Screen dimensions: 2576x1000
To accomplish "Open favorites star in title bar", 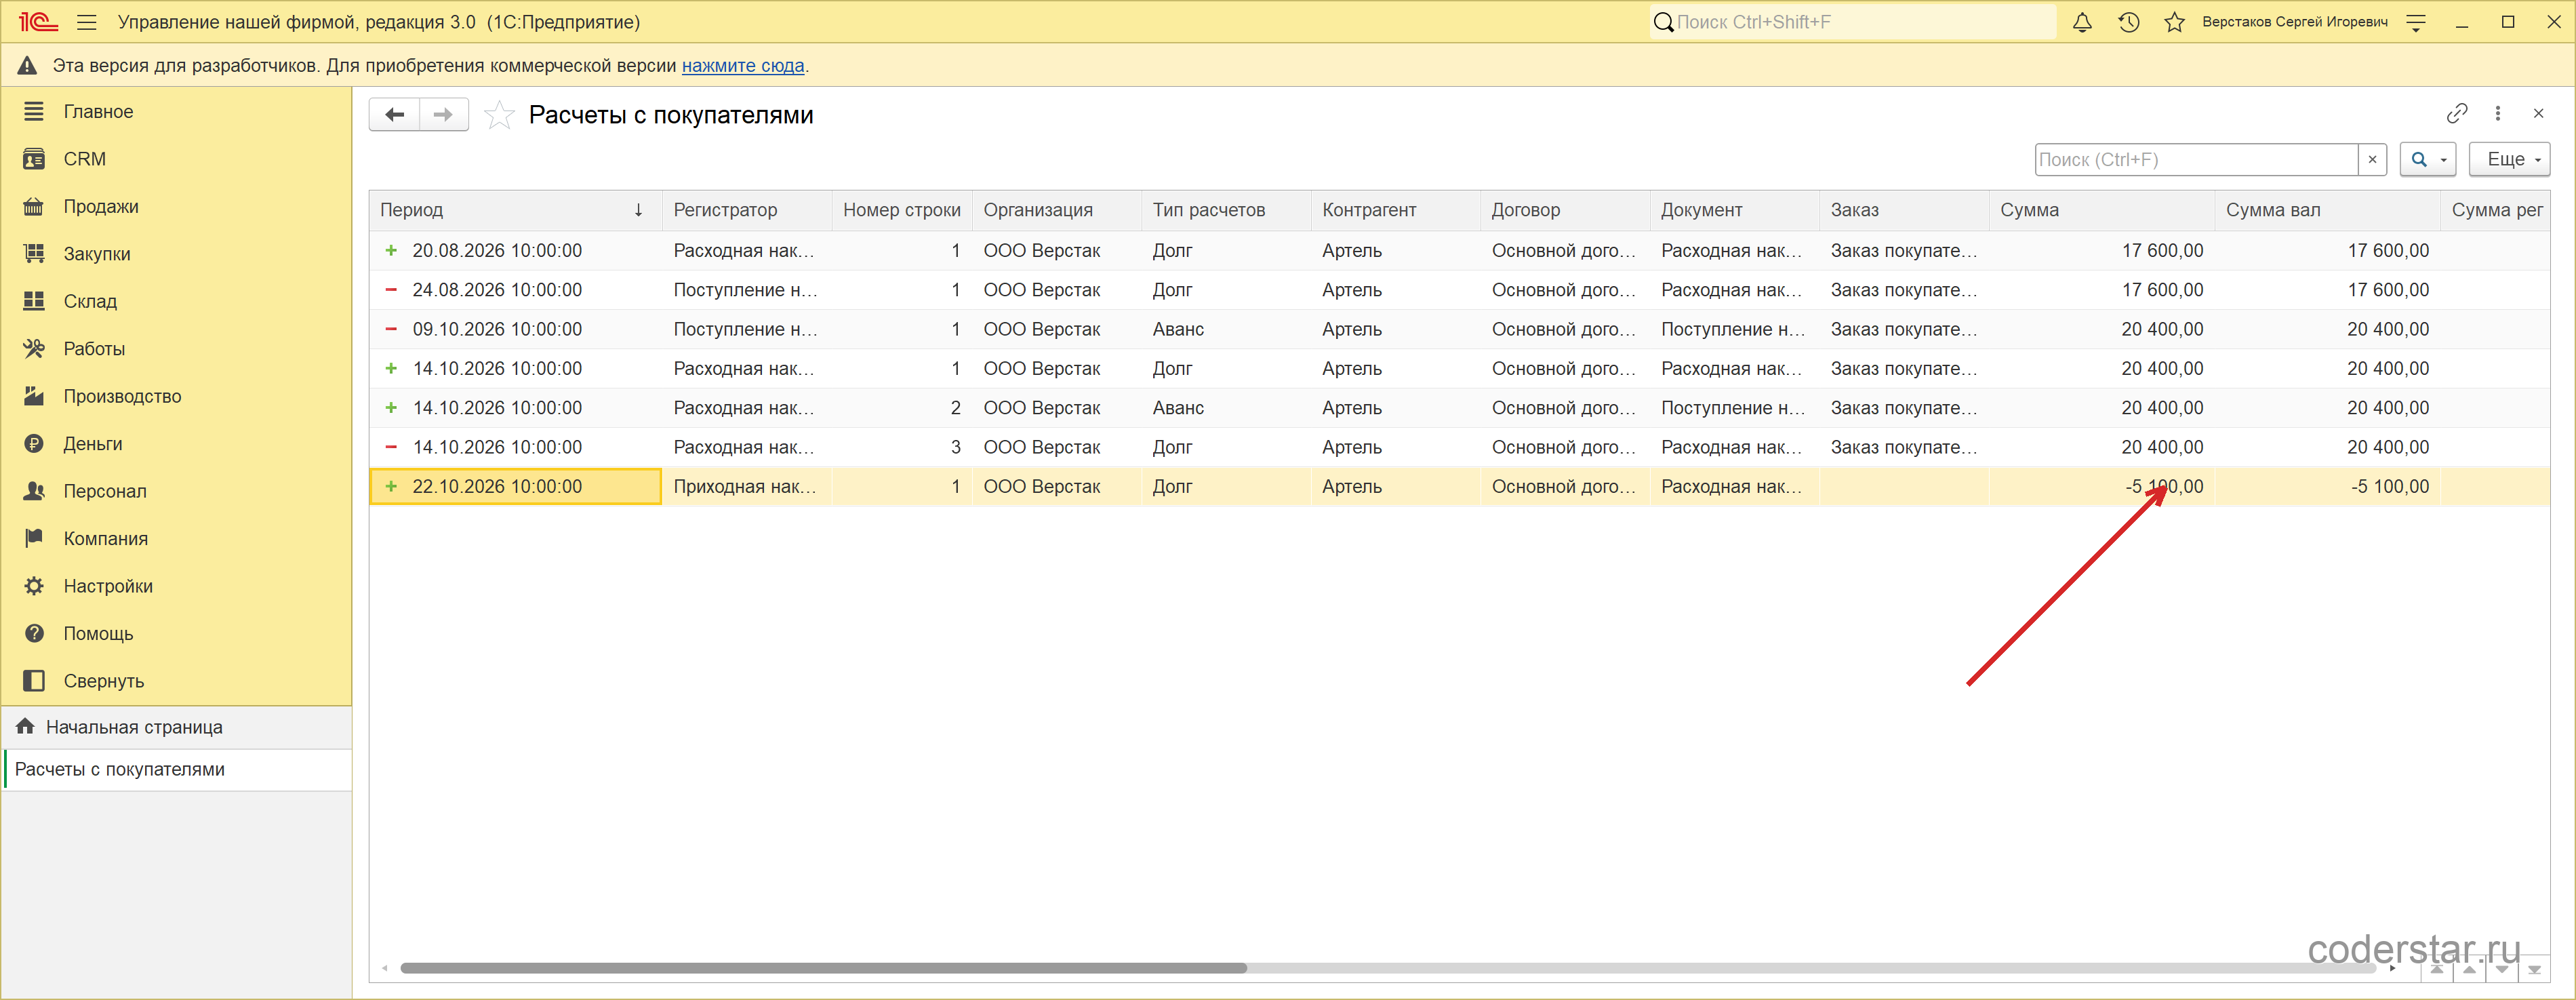I will coord(2174,22).
